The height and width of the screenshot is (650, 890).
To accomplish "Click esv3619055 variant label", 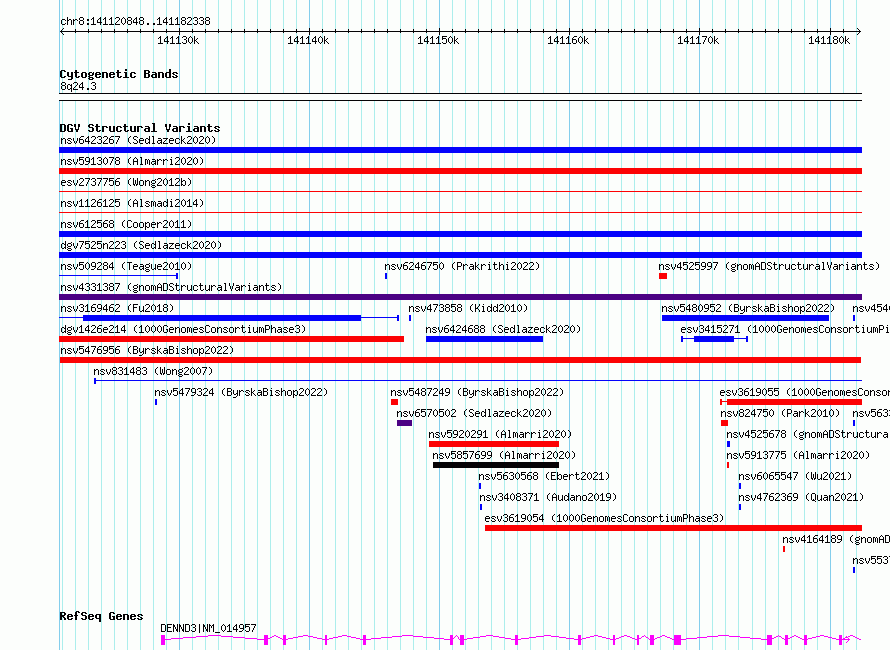I will pyautogui.click(x=804, y=392).
